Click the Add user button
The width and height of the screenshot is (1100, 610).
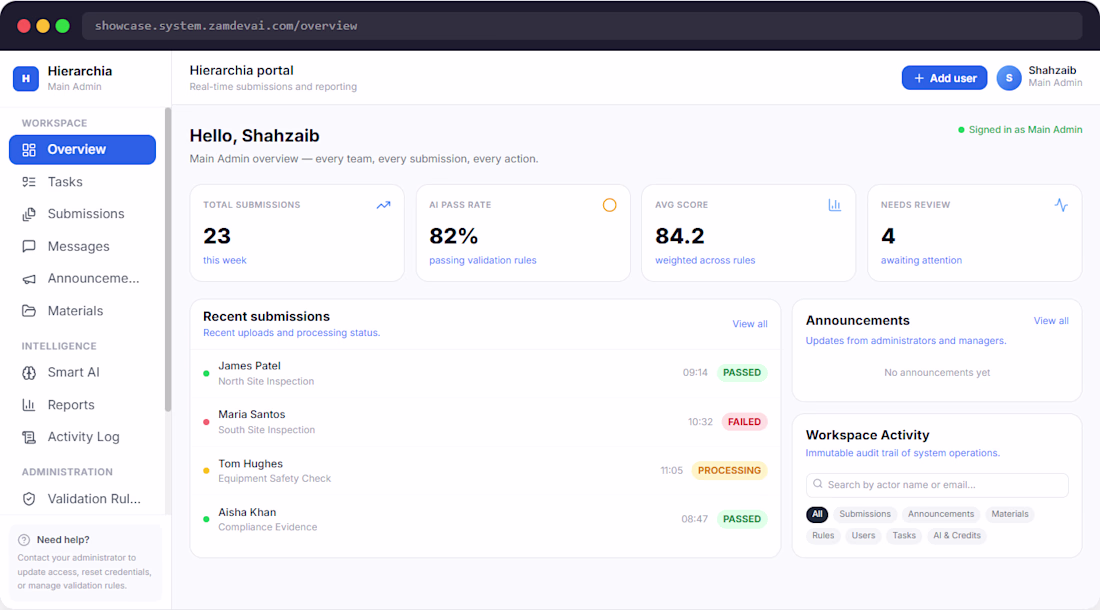[x=944, y=78]
